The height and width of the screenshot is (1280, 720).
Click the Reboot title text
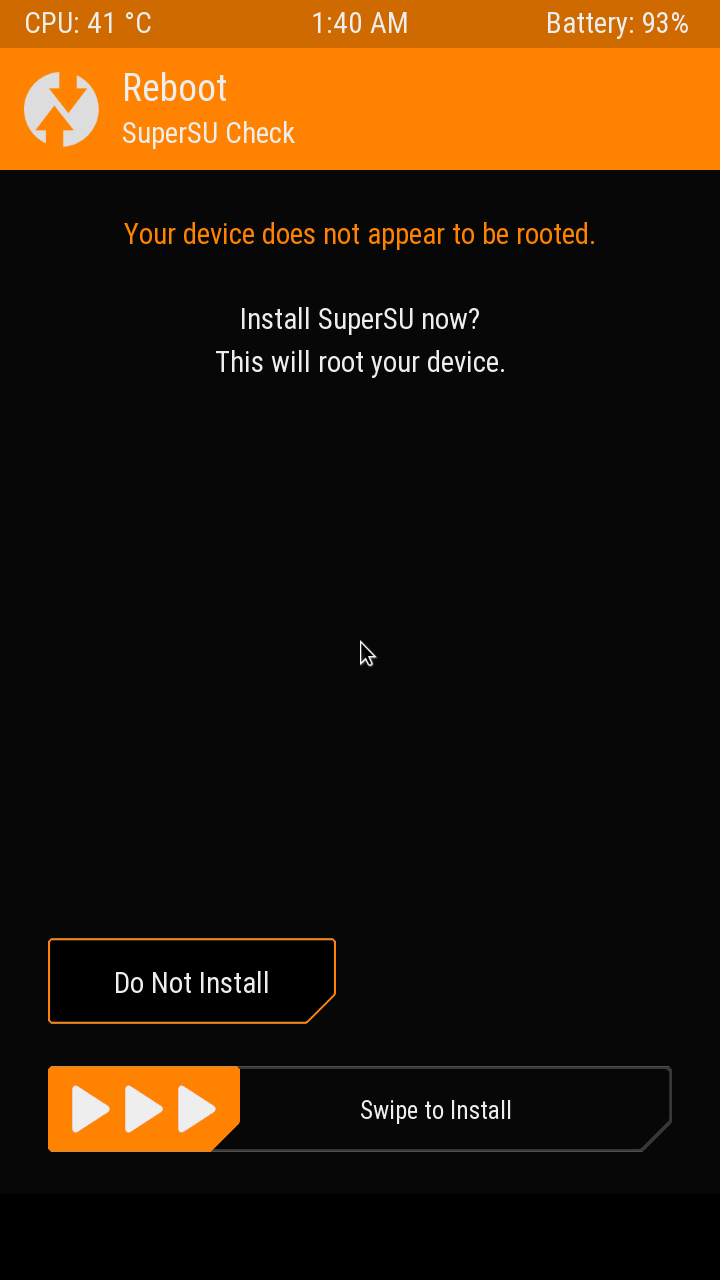pos(175,88)
